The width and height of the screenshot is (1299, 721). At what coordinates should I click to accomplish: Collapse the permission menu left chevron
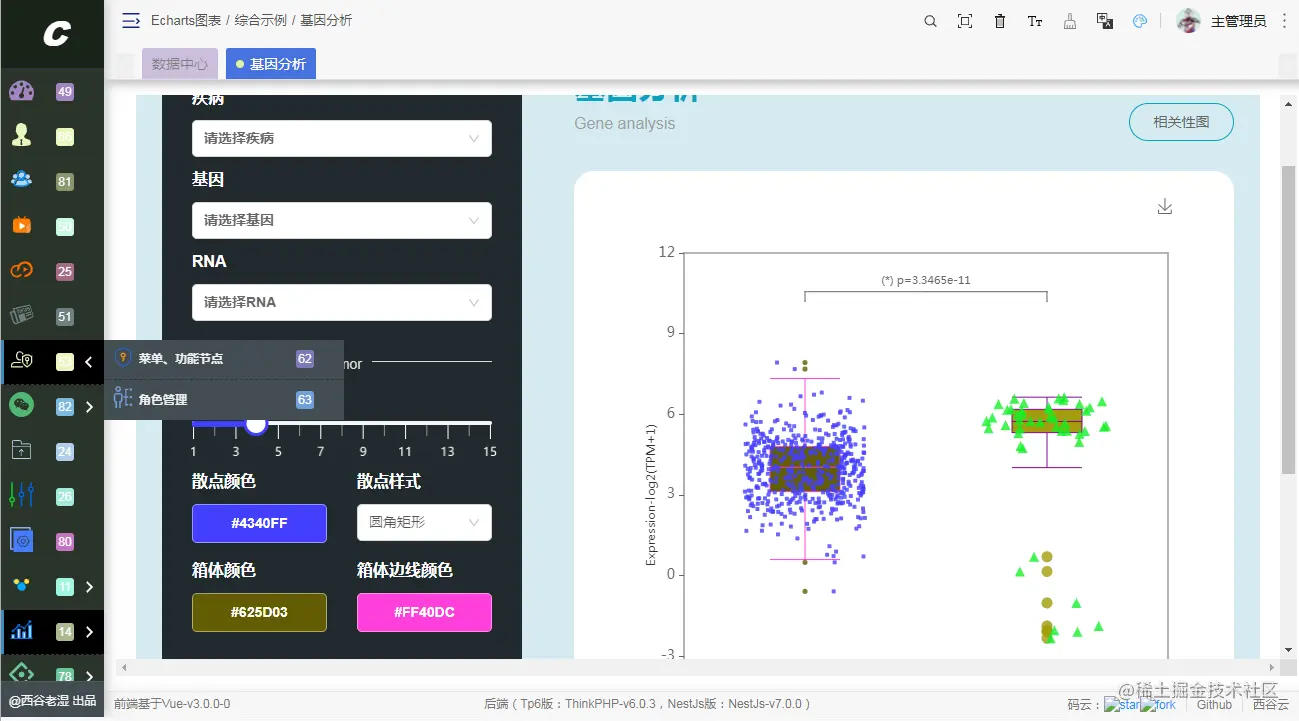coord(89,362)
